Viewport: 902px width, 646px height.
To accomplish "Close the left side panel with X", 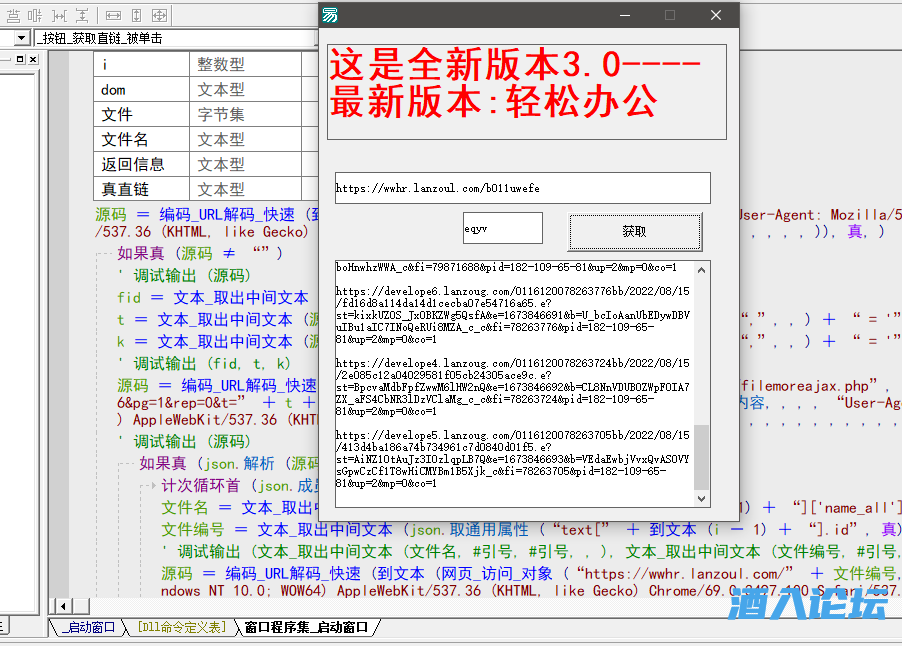I will coord(32,60).
